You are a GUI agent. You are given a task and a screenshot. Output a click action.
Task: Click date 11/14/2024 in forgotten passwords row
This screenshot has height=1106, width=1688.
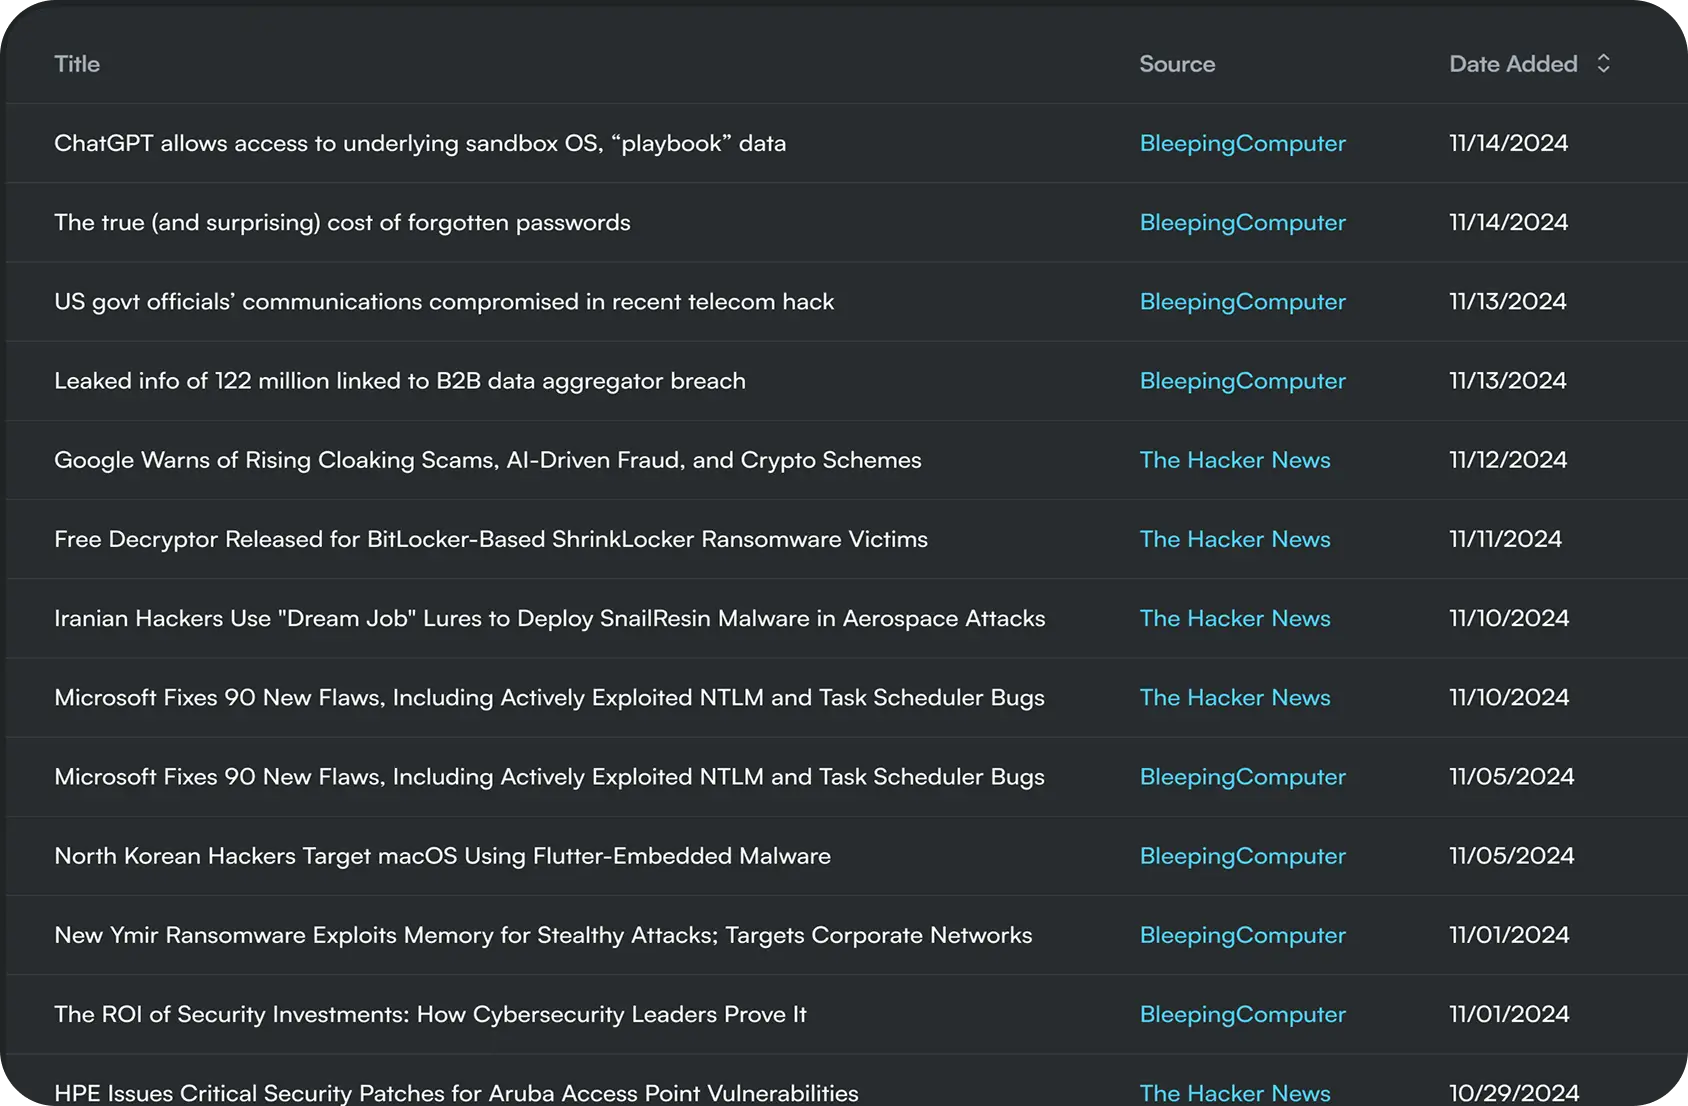(x=1508, y=222)
